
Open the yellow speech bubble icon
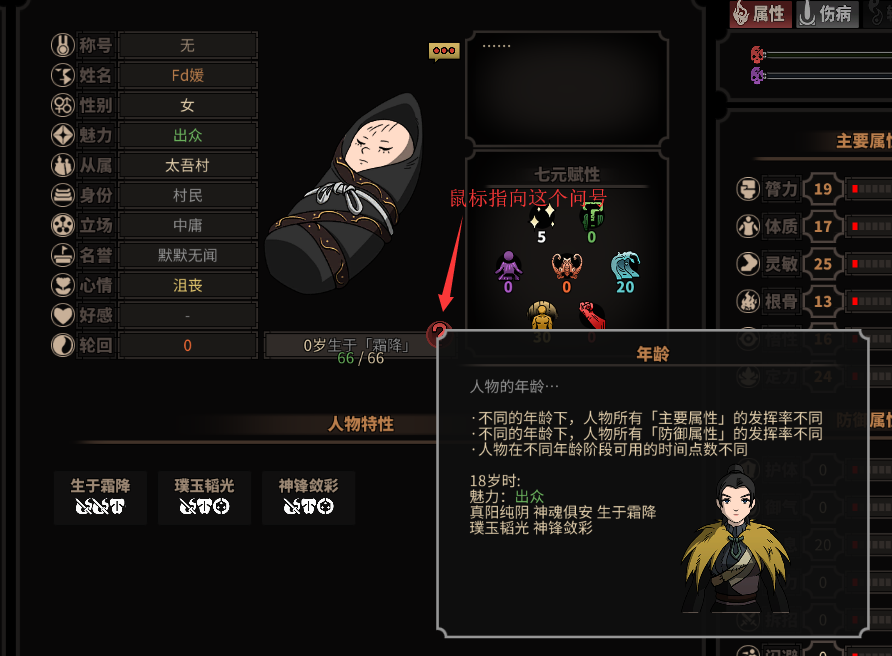(x=444, y=51)
